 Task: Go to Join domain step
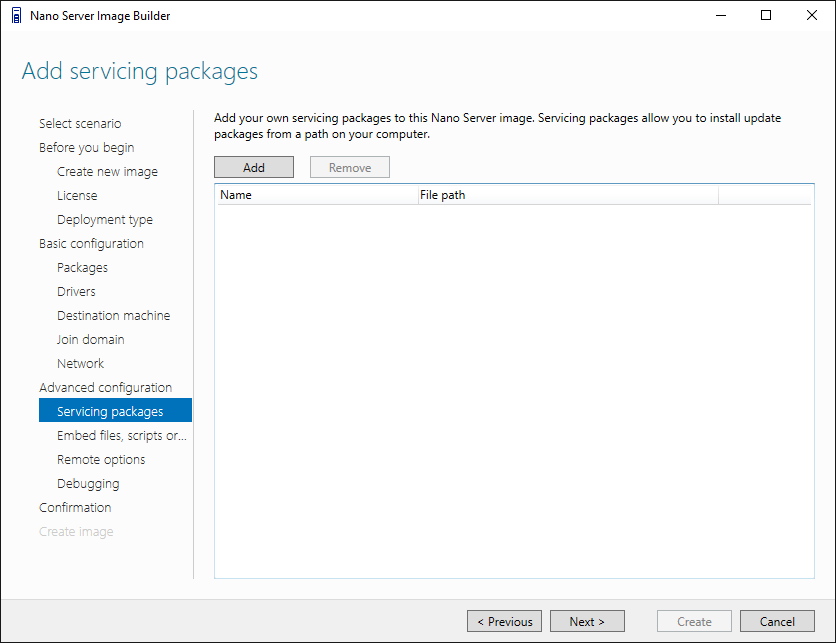click(90, 339)
